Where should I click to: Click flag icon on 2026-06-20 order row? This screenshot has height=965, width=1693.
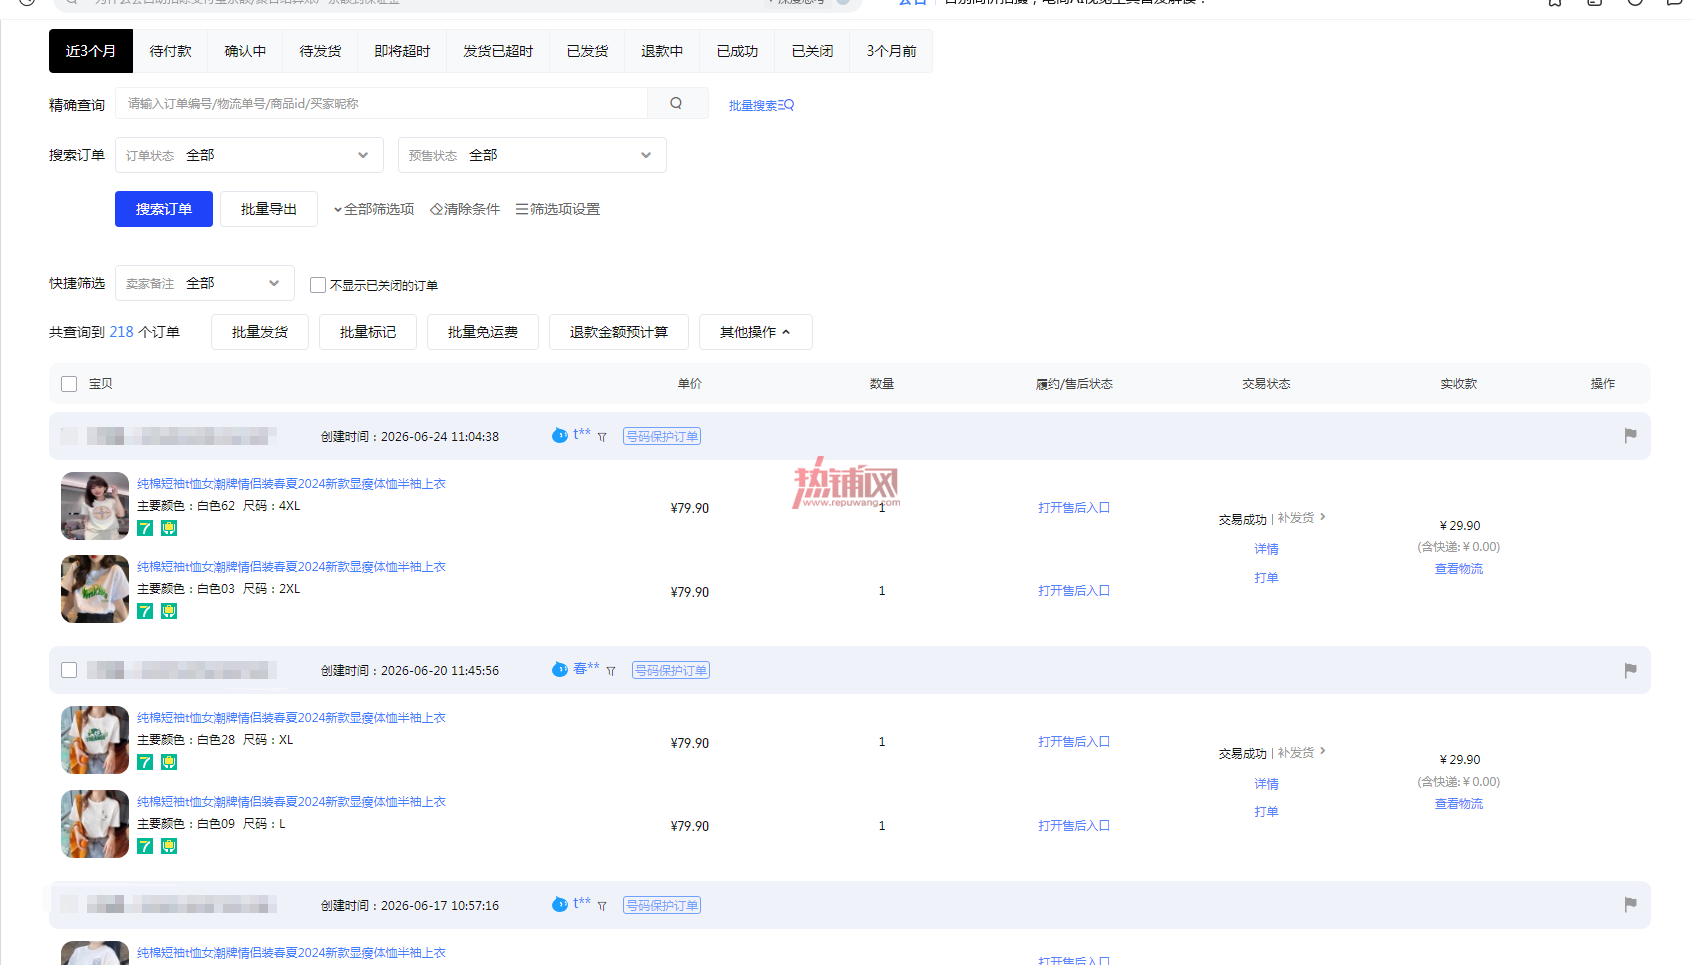1630,670
